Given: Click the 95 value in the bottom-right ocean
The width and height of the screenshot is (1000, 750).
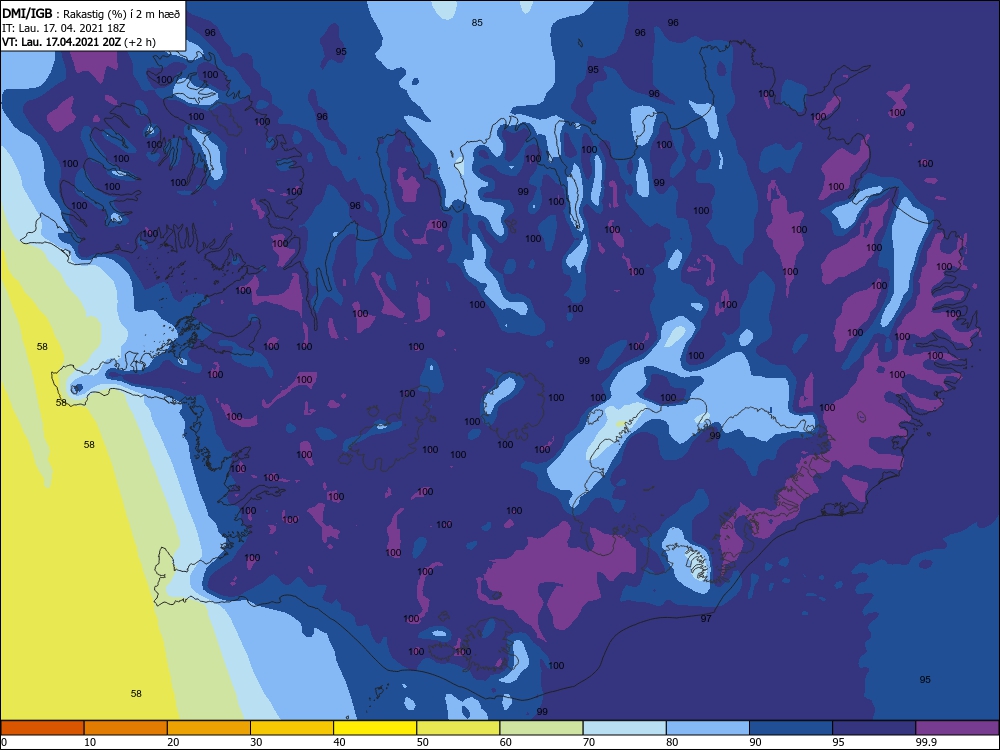Looking at the screenshot, I should click(x=925, y=679).
